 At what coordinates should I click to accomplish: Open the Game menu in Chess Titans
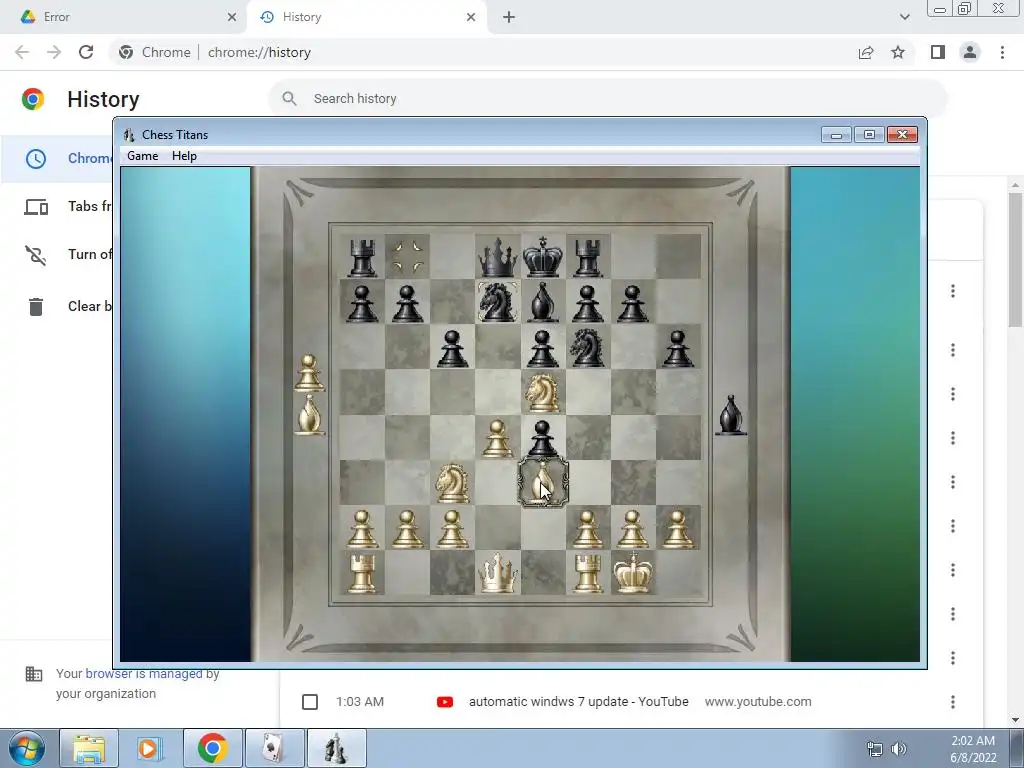pos(142,156)
